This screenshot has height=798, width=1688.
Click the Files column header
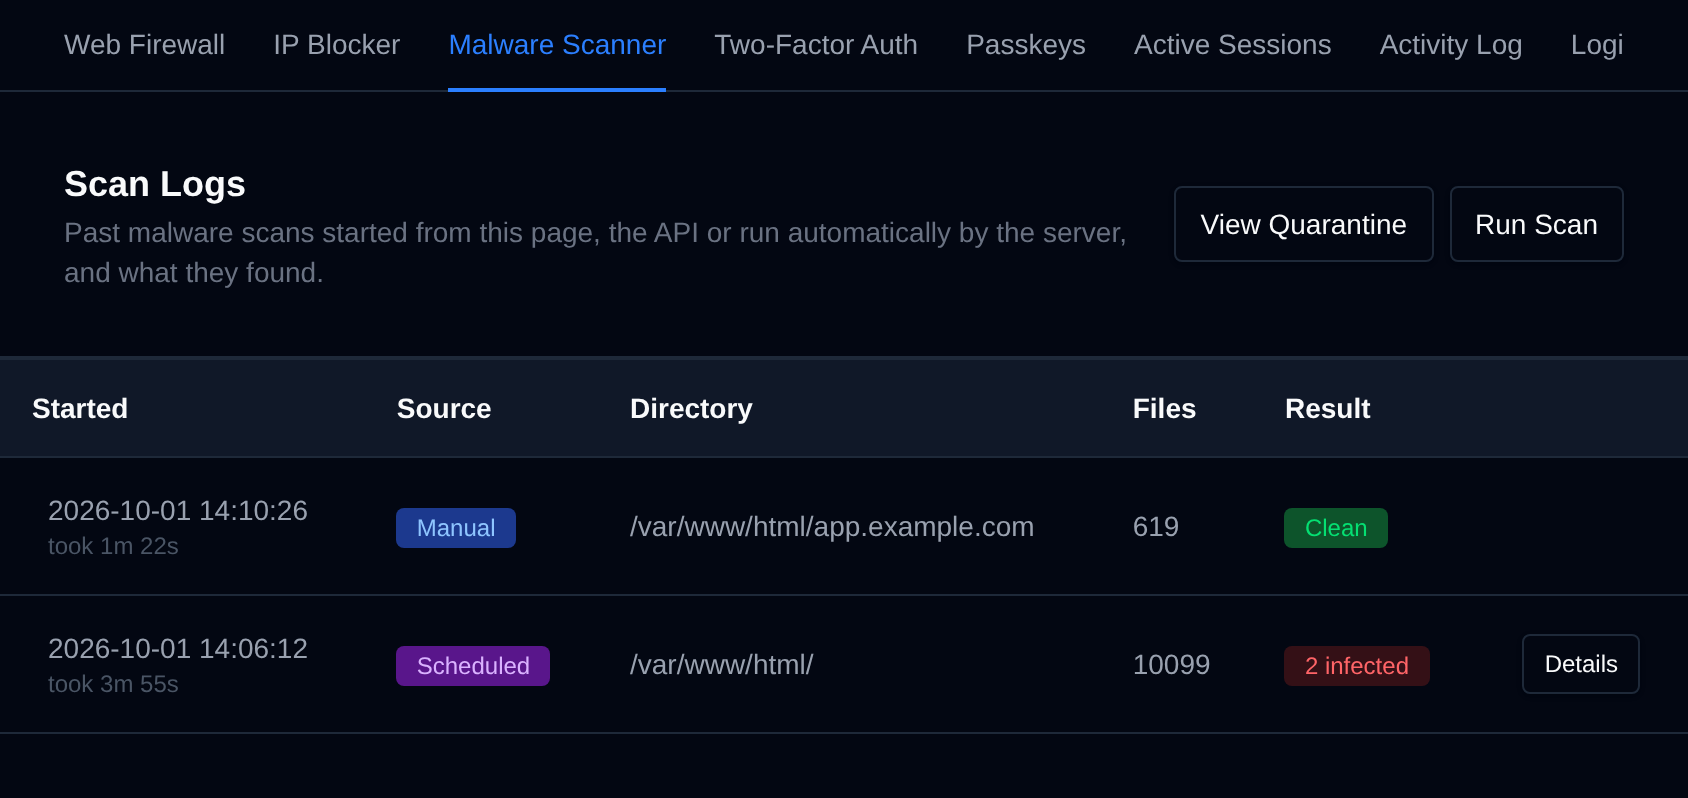[x=1164, y=408]
